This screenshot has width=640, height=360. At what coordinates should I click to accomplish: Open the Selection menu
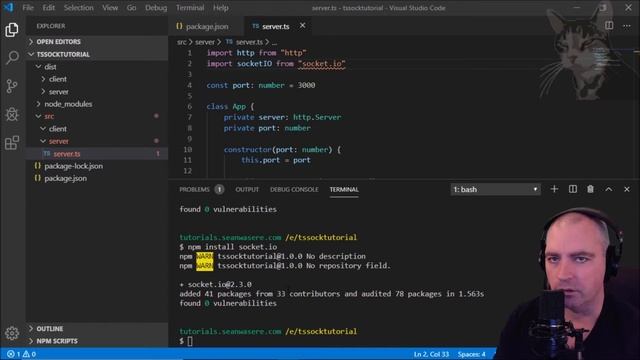tap(78, 8)
